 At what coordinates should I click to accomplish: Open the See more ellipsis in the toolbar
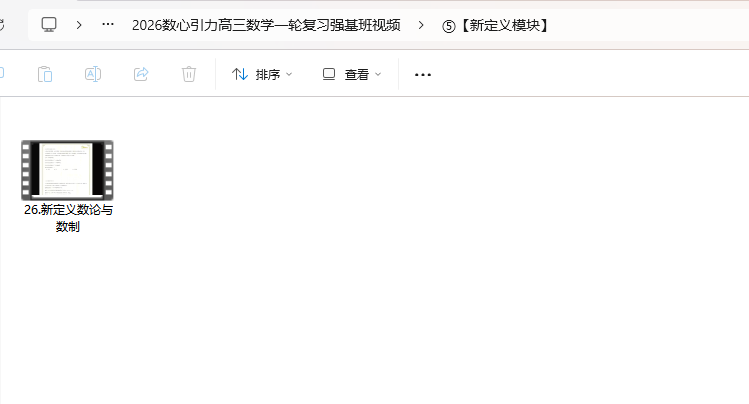tap(423, 74)
